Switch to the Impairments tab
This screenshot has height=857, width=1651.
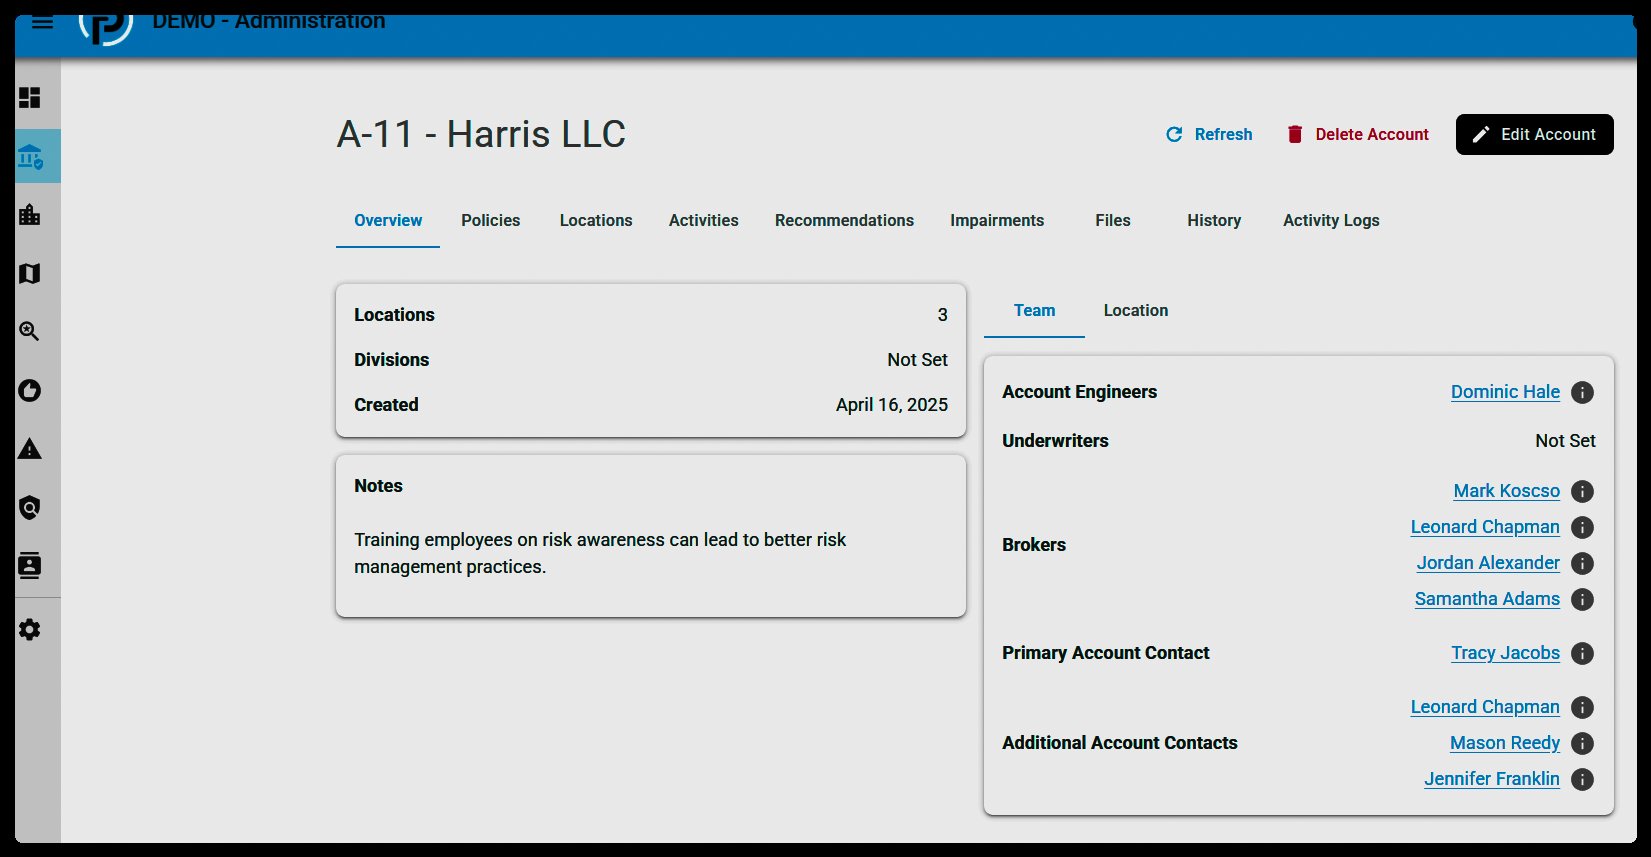[997, 220]
